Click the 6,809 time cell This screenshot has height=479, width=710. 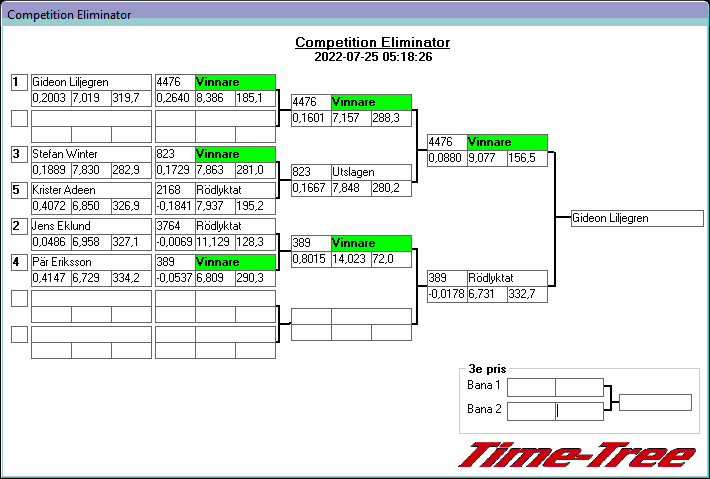coord(216,278)
